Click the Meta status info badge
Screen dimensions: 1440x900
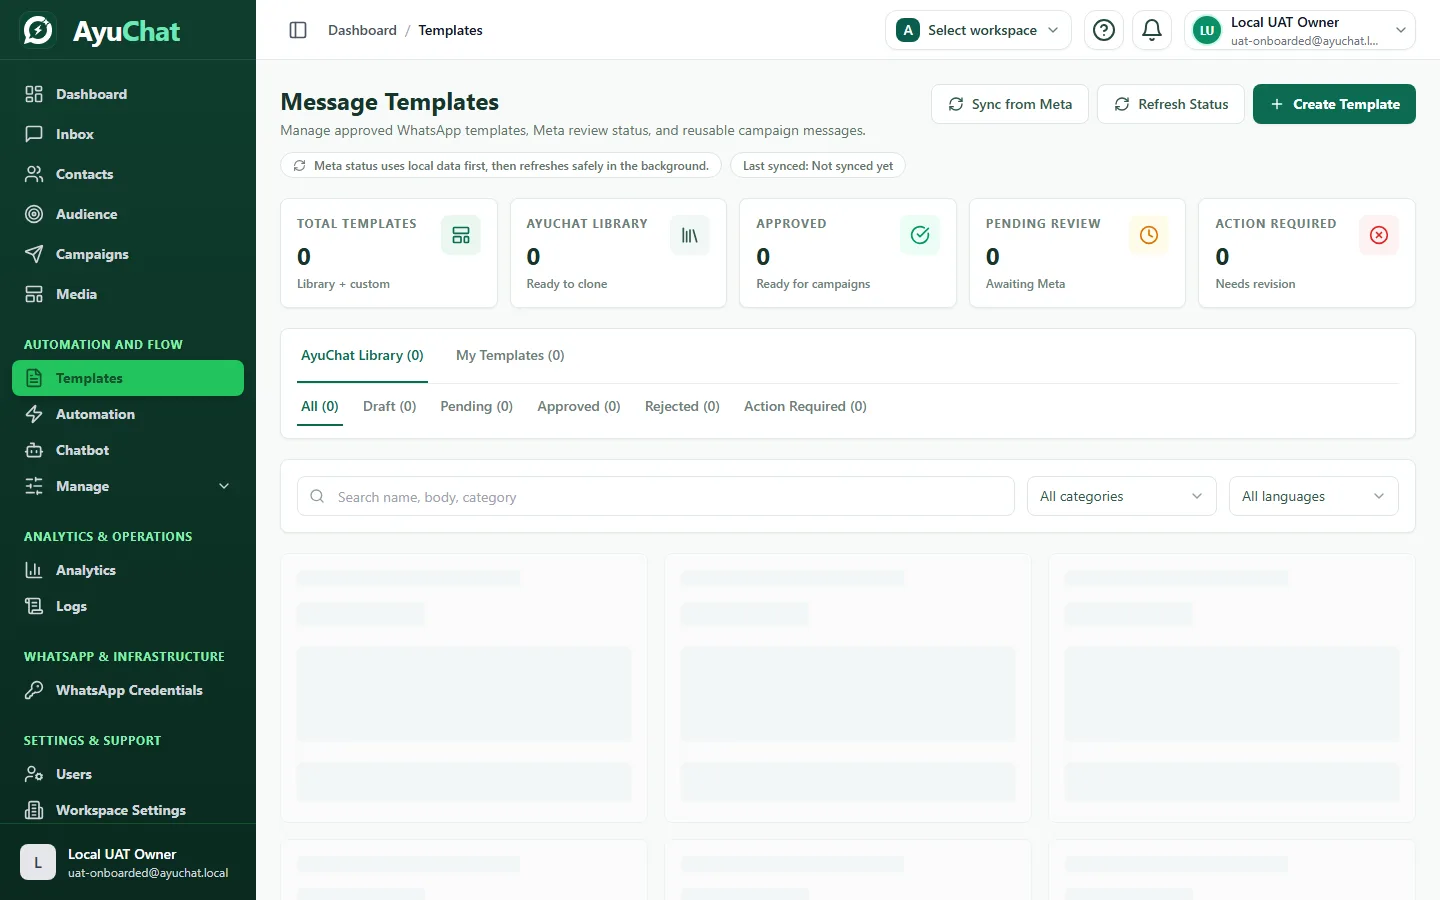tap(501, 166)
